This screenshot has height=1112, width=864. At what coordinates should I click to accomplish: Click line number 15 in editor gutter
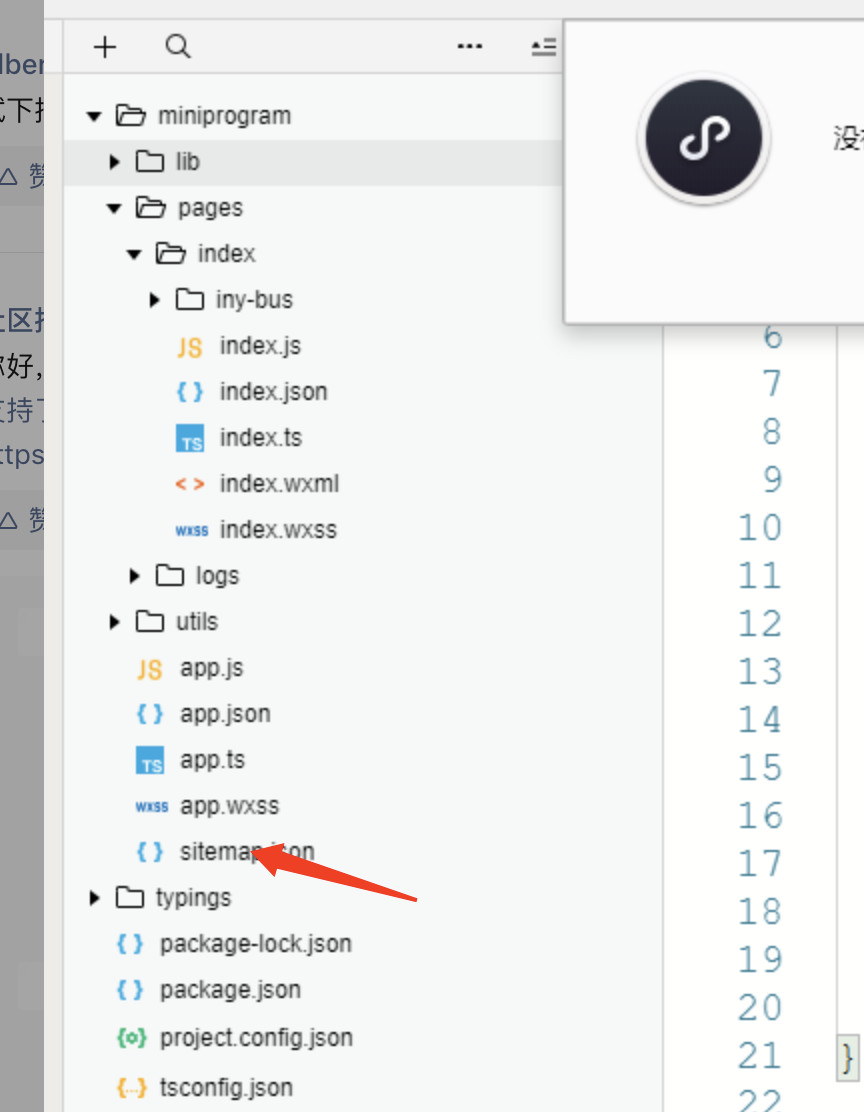tap(760, 768)
